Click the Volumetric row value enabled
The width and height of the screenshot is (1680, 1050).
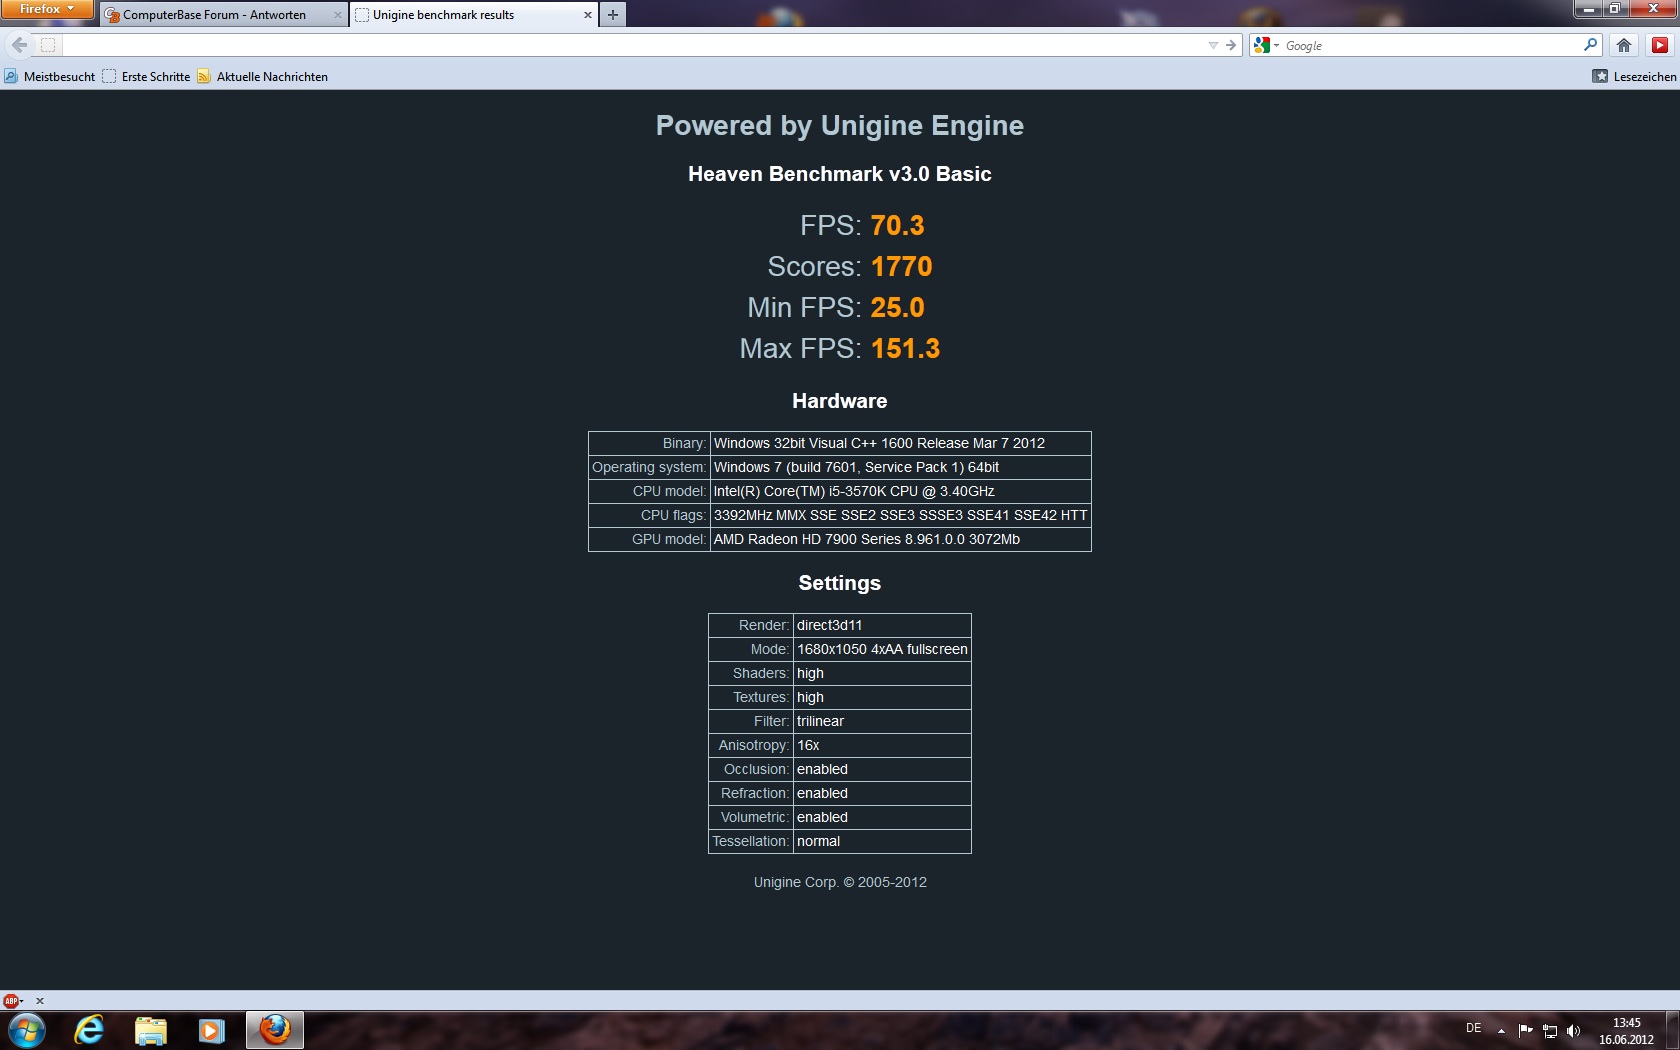pos(822,817)
